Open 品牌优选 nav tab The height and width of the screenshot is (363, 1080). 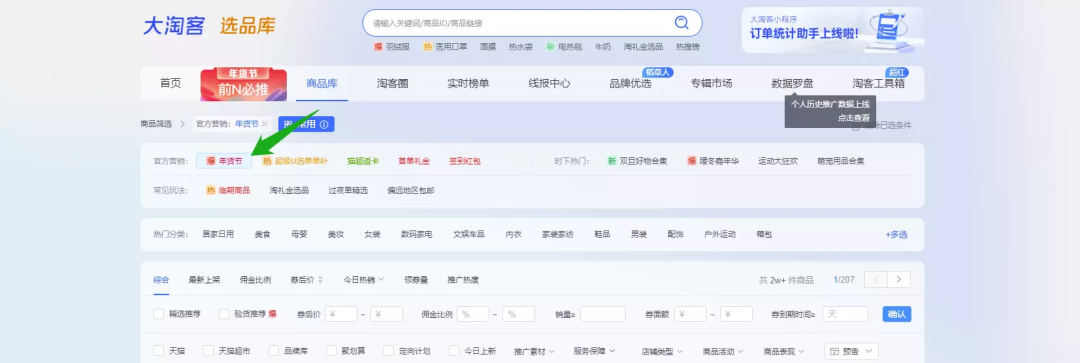click(x=630, y=83)
